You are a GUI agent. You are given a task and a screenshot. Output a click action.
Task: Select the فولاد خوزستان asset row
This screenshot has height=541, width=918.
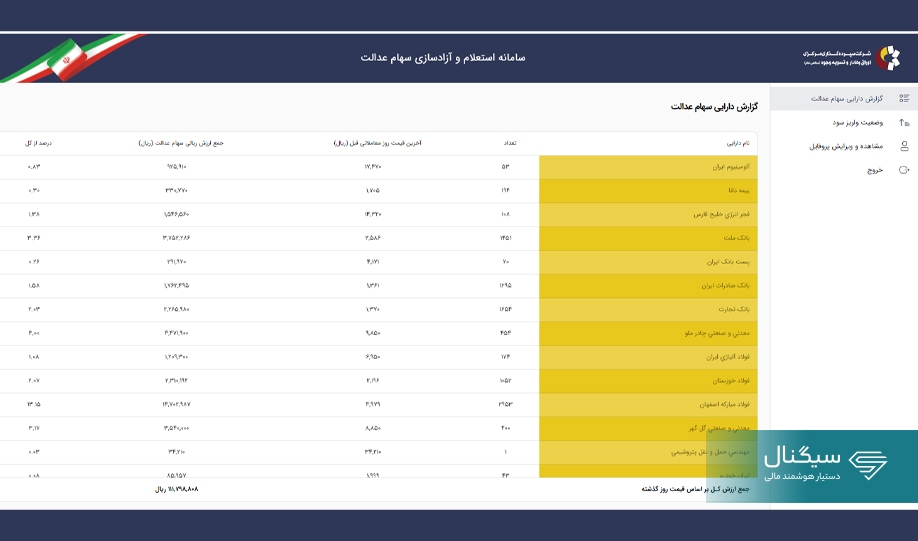648,381
